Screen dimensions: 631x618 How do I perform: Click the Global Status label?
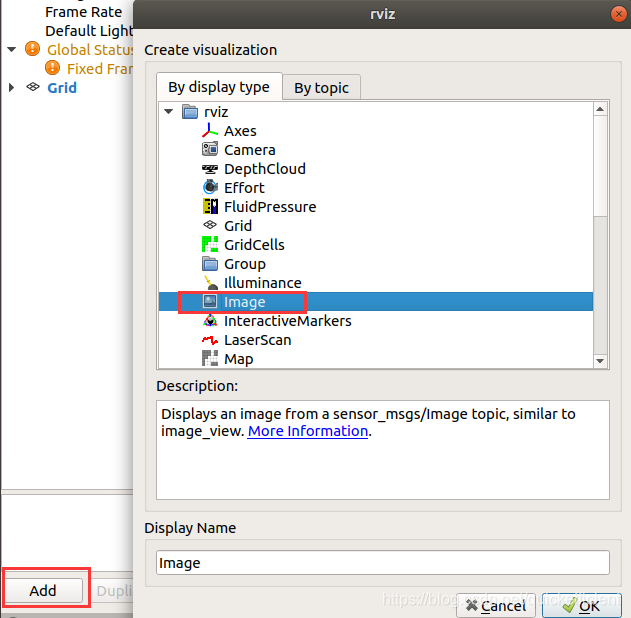click(x=90, y=50)
